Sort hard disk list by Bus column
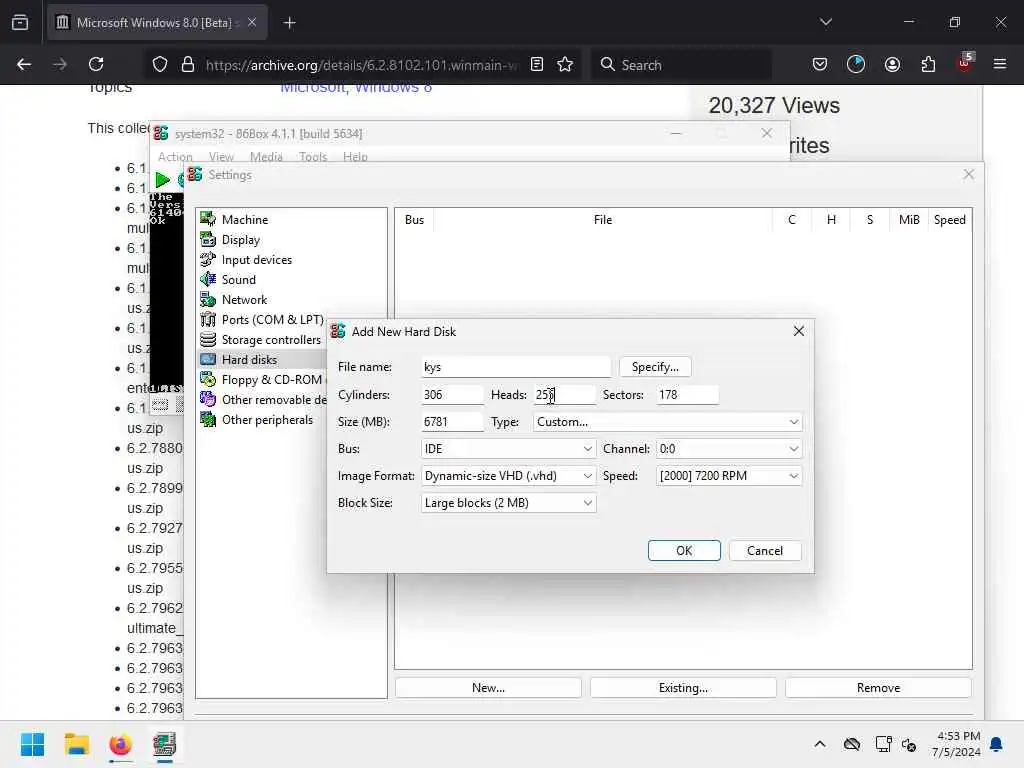The width and height of the screenshot is (1024, 768). pos(414,219)
